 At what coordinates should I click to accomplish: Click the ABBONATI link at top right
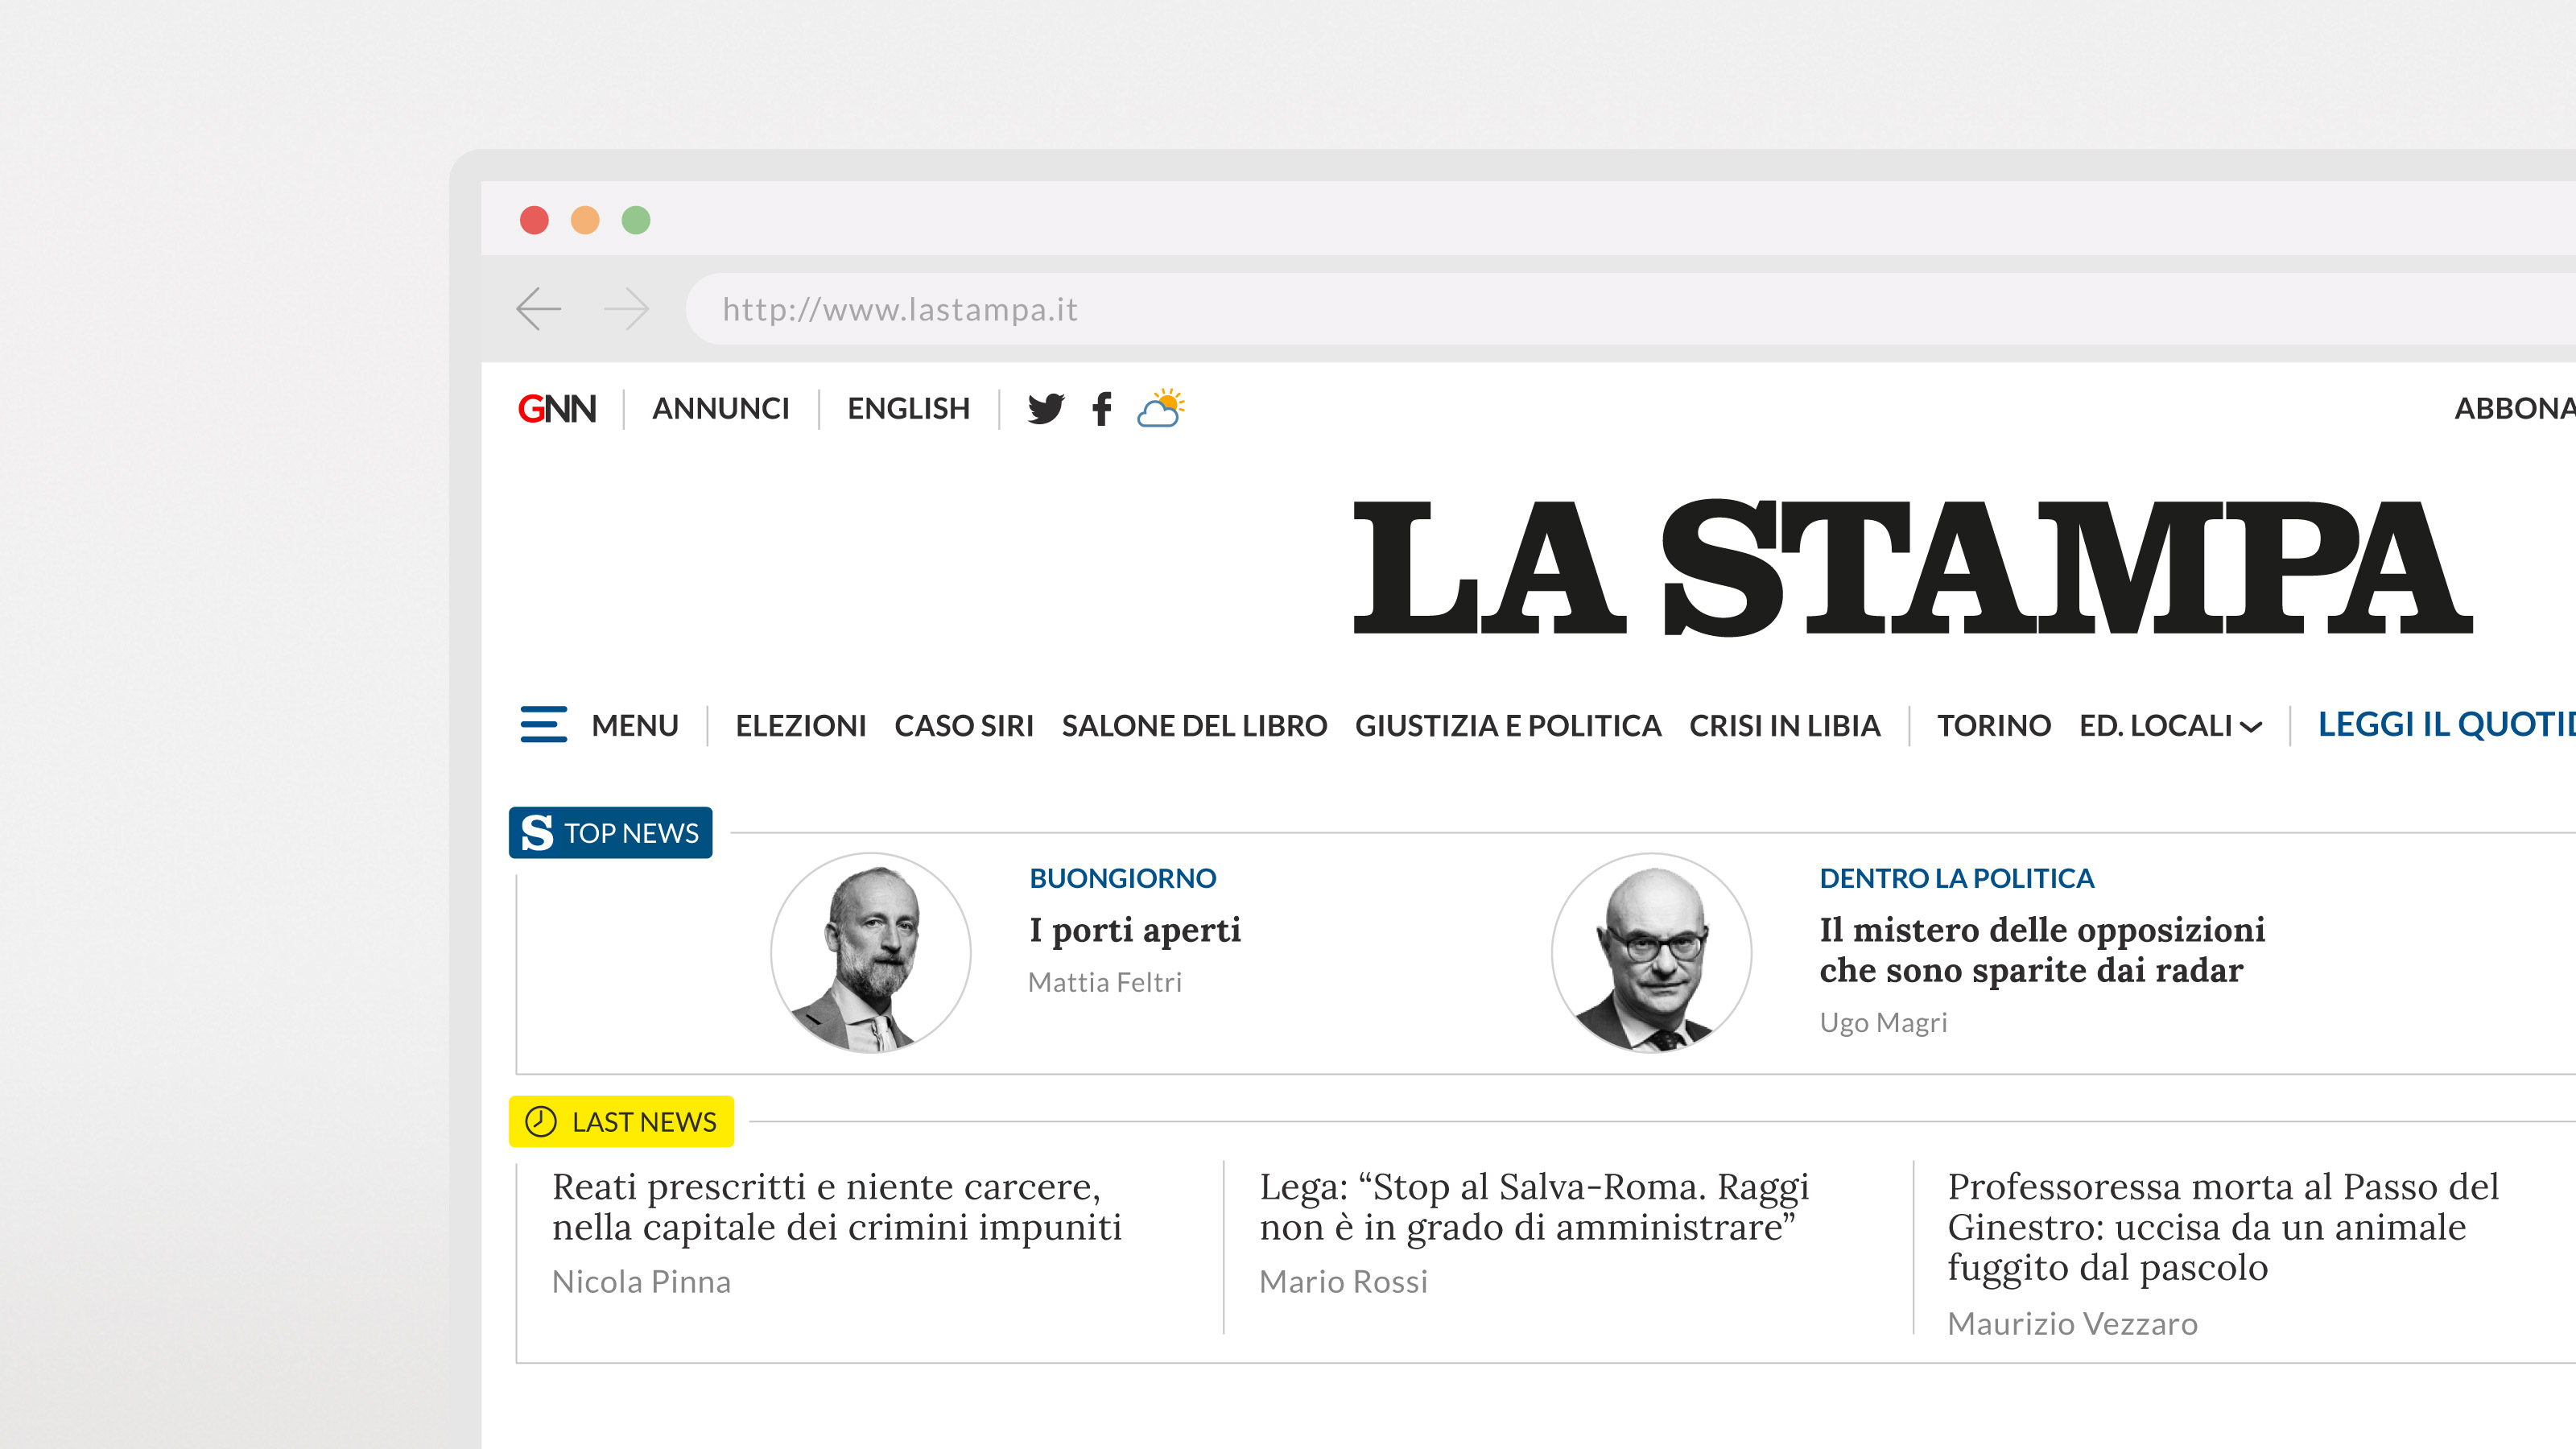(x=2514, y=409)
